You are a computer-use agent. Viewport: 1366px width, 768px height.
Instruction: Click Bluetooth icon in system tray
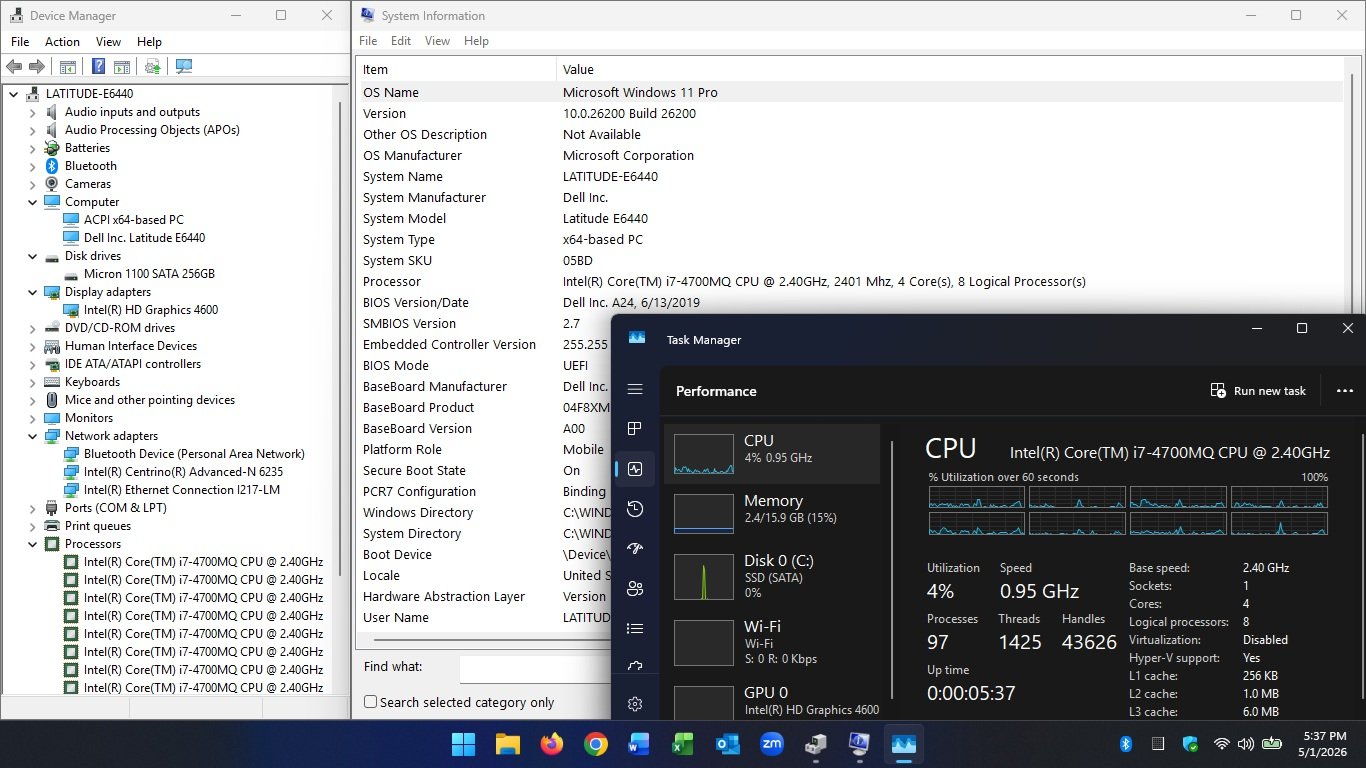[1125, 744]
